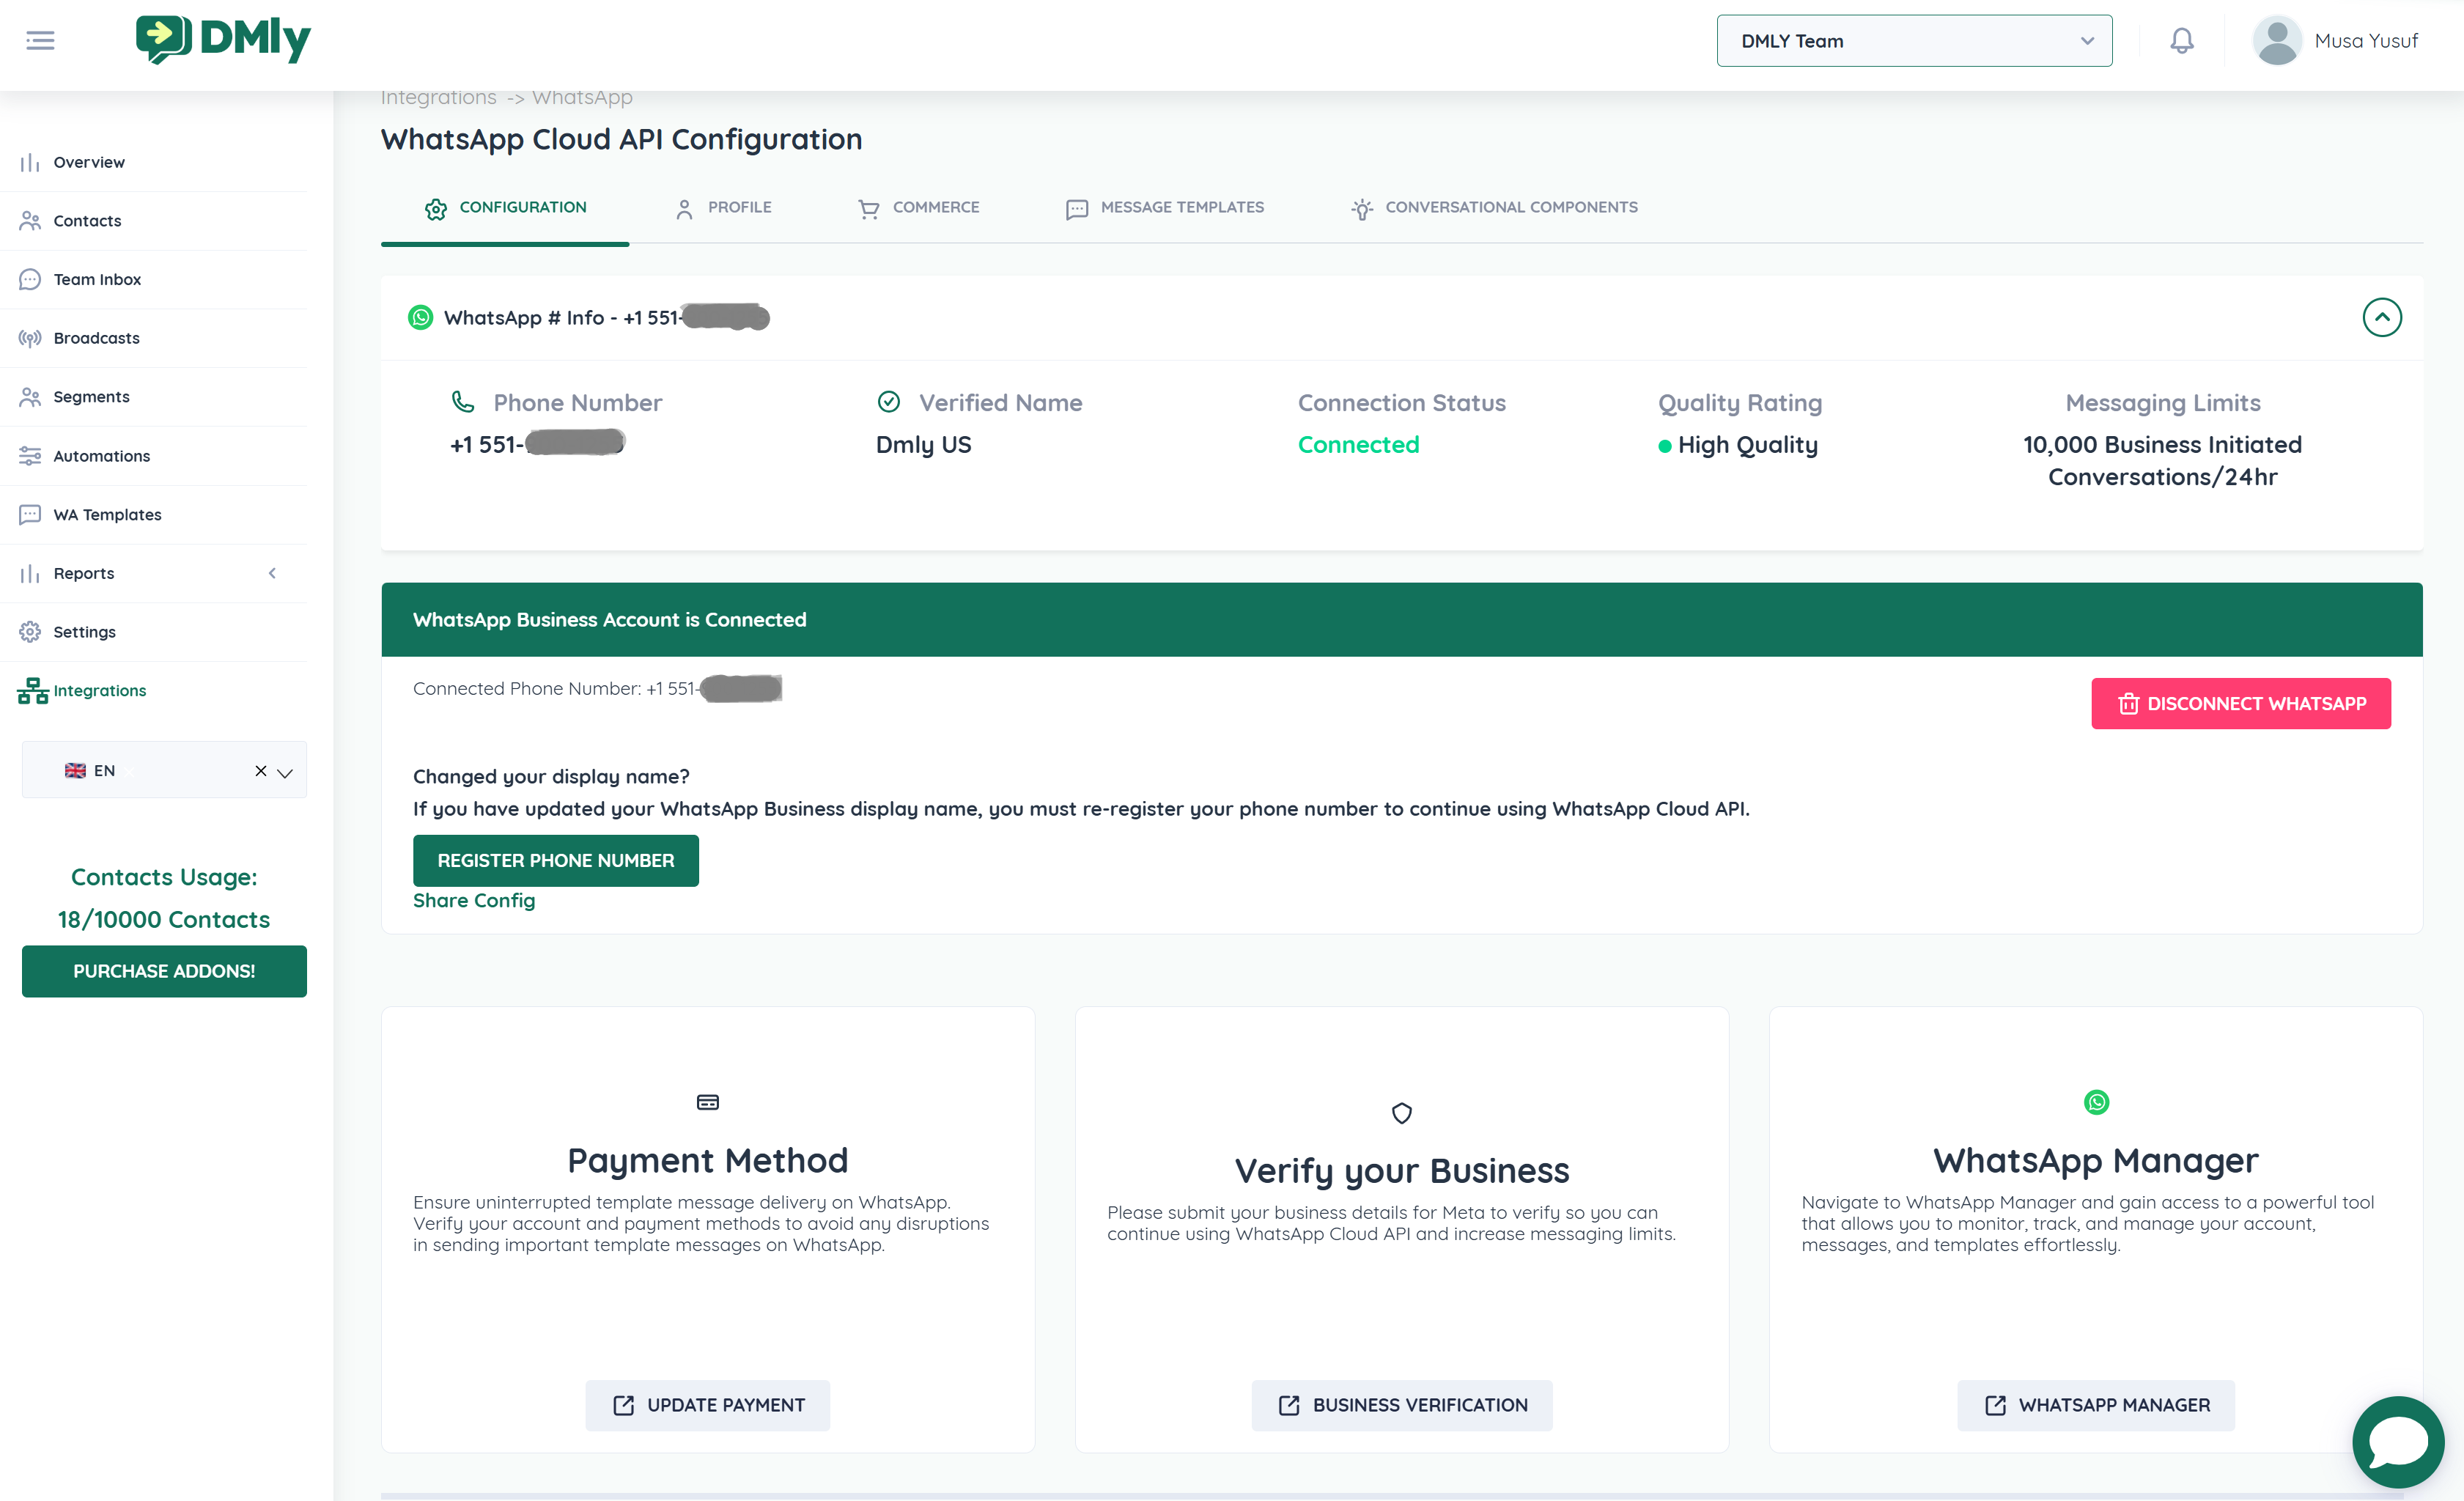
Task: Click the Team Inbox sidebar icon
Action: (x=30, y=279)
